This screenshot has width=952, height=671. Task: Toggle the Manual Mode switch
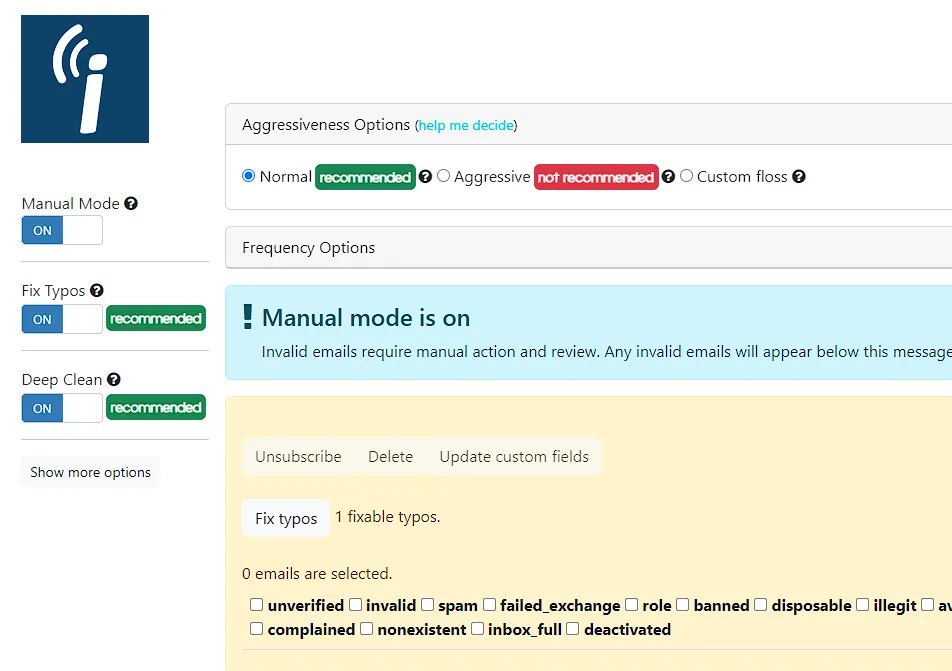point(62,230)
